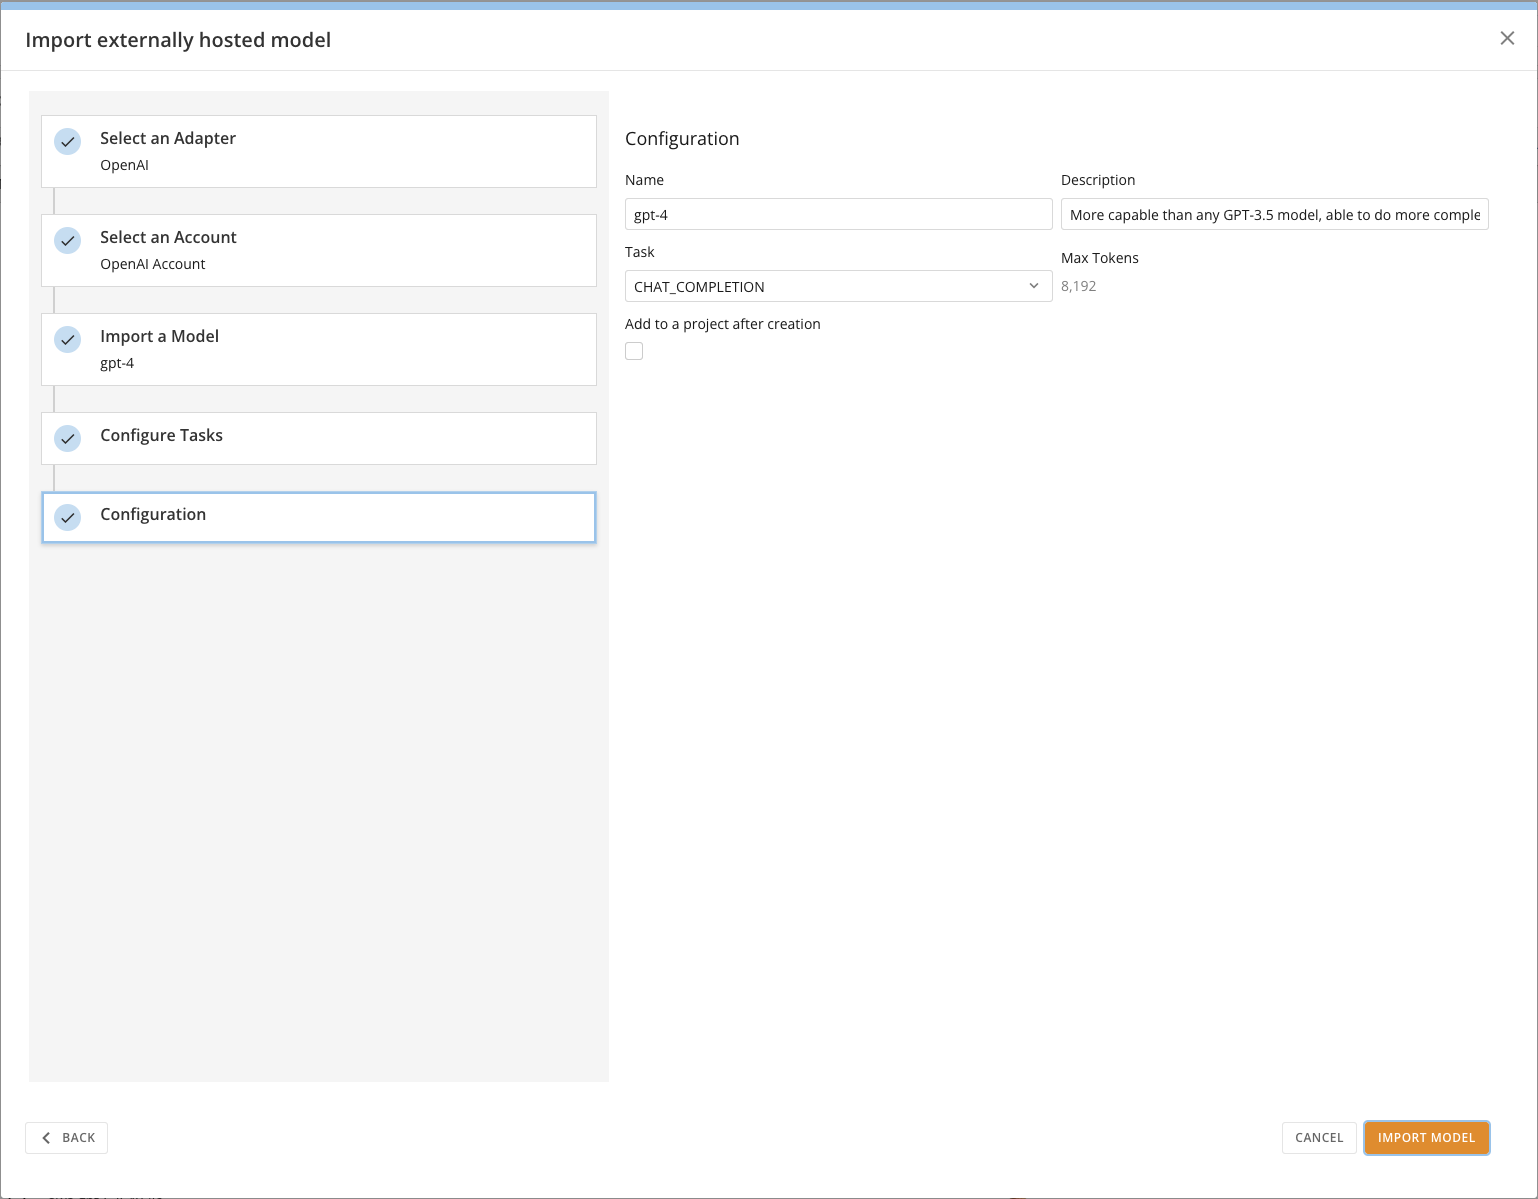Viewport: 1538px width, 1199px height.
Task: Click the Configuration heading in the right panel
Action: [x=682, y=139]
